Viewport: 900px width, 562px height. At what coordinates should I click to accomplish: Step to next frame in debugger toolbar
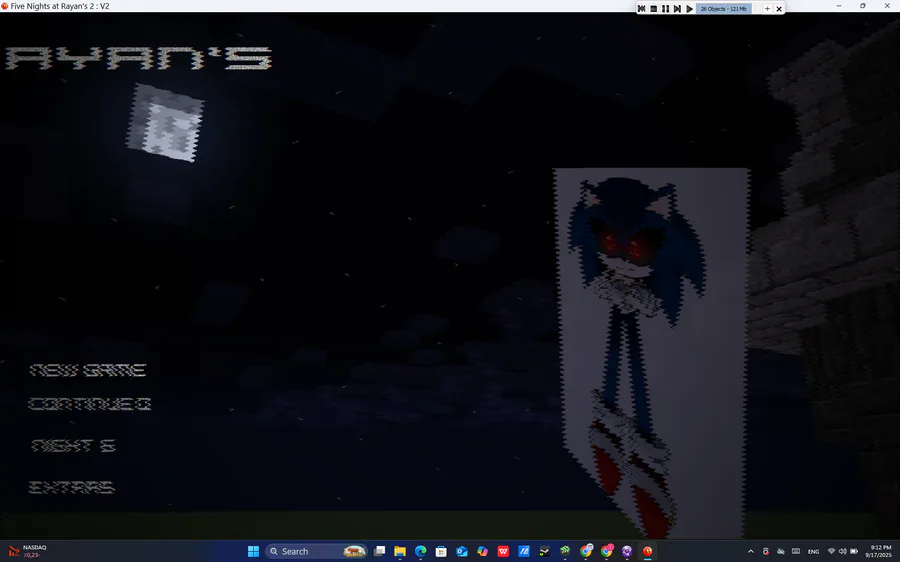pos(677,9)
